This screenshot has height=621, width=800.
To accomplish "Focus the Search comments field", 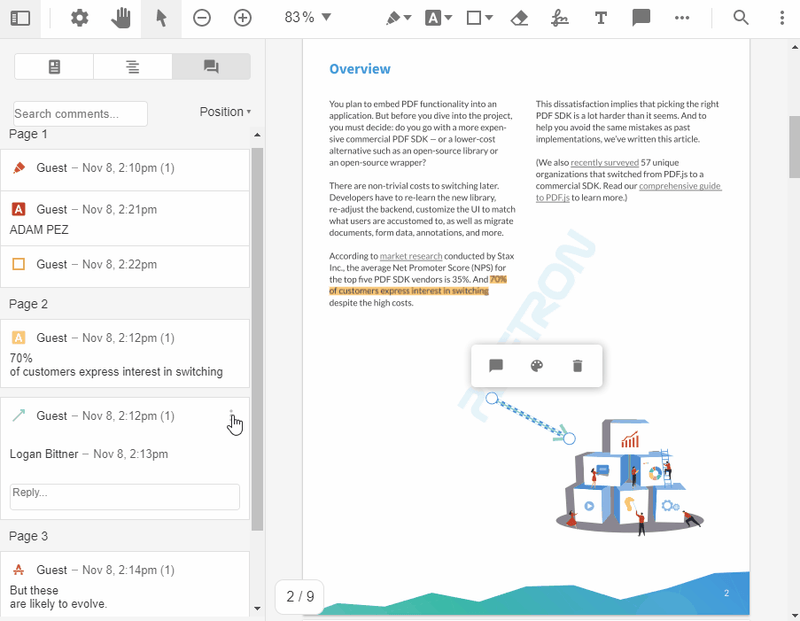I will pos(80,114).
